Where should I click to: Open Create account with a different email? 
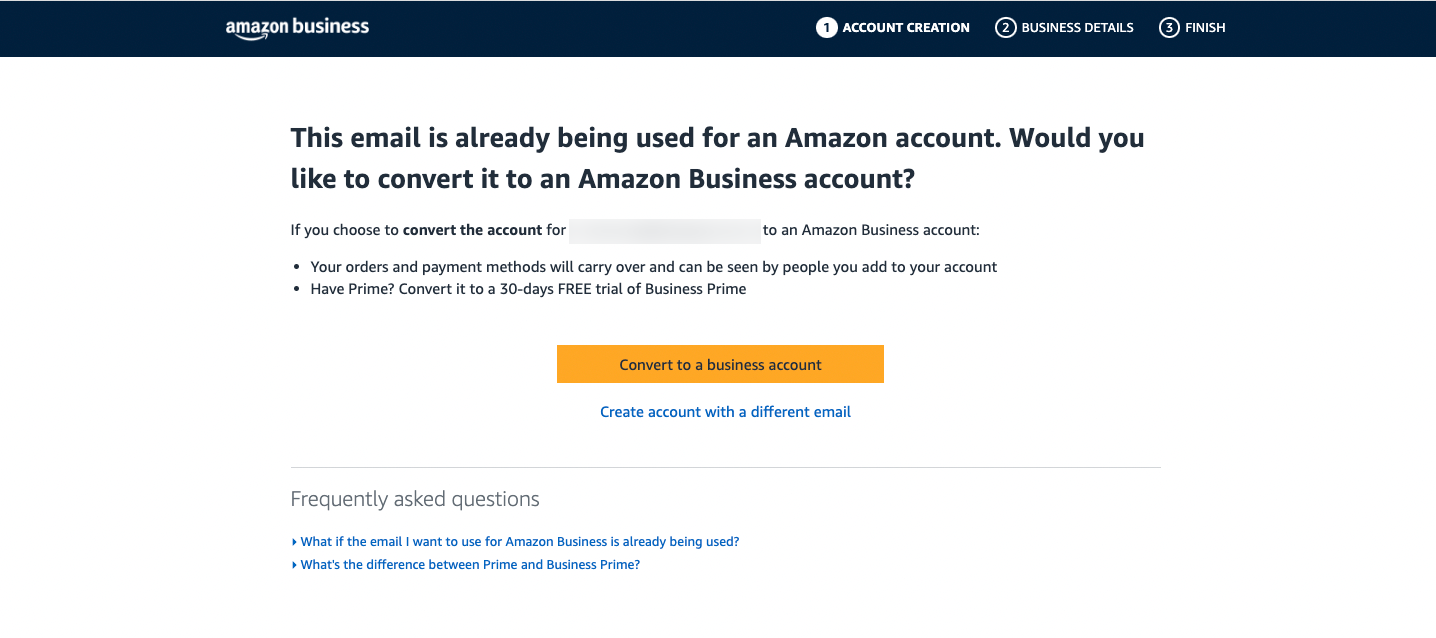click(725, 412)
